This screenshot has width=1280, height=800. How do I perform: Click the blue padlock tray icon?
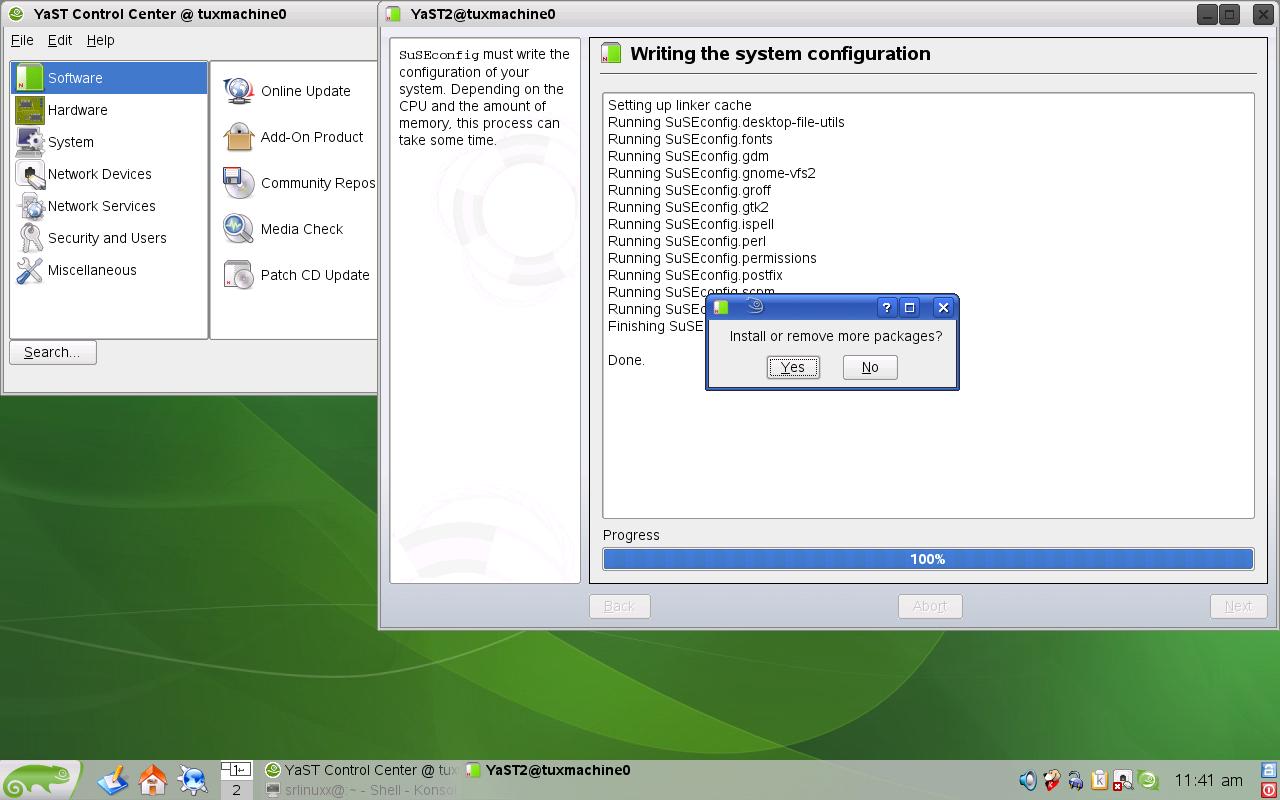(1075, 780)
